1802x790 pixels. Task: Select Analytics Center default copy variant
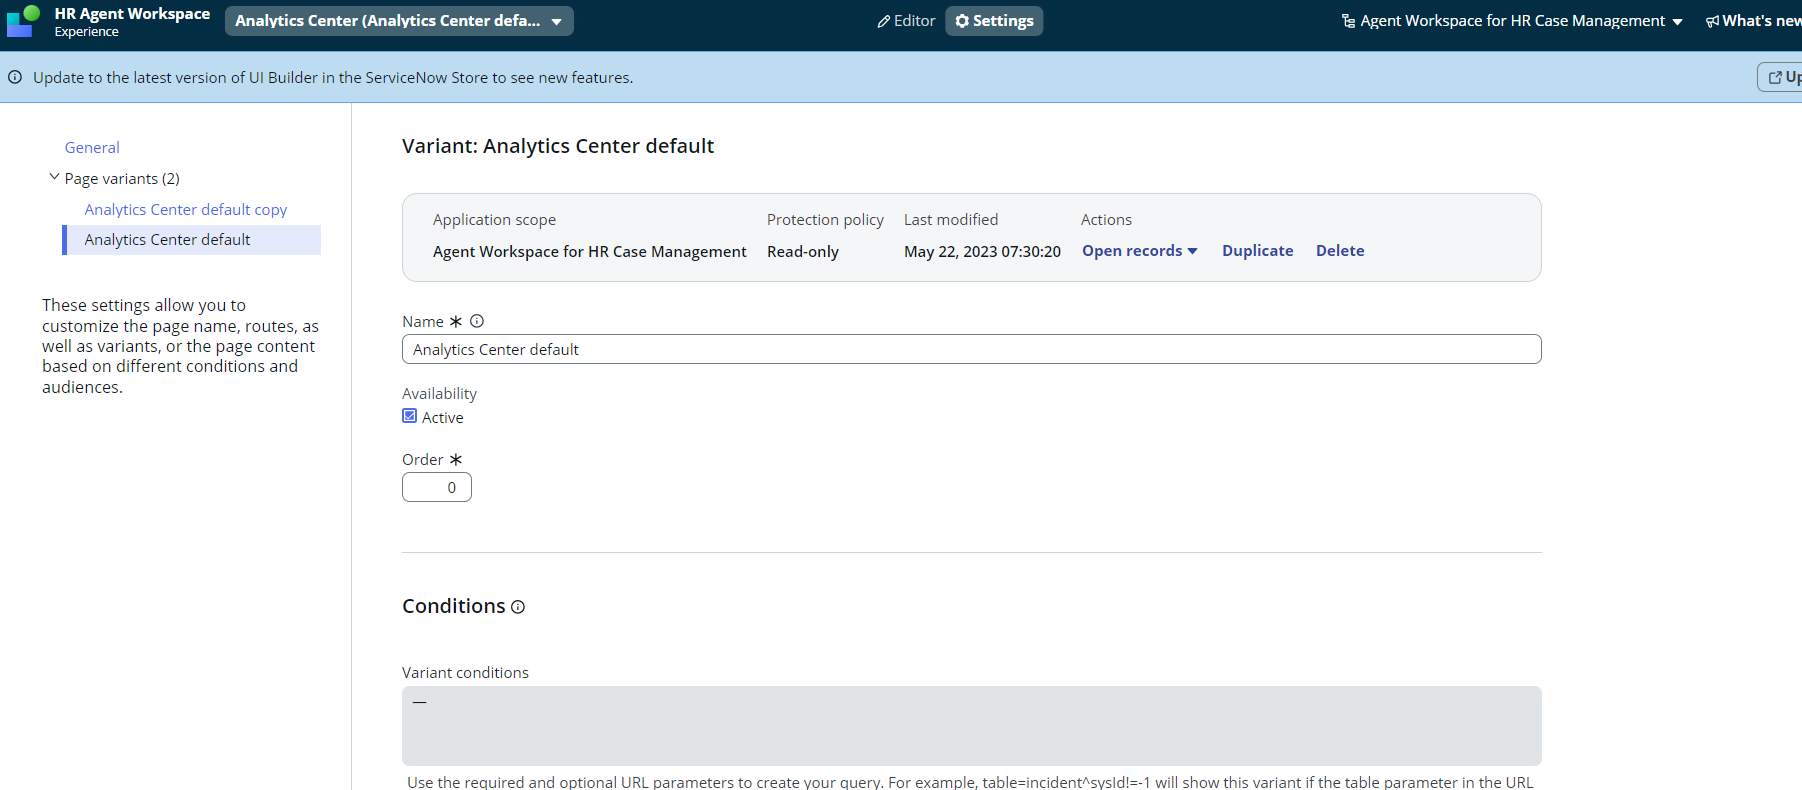click(186, 210)
